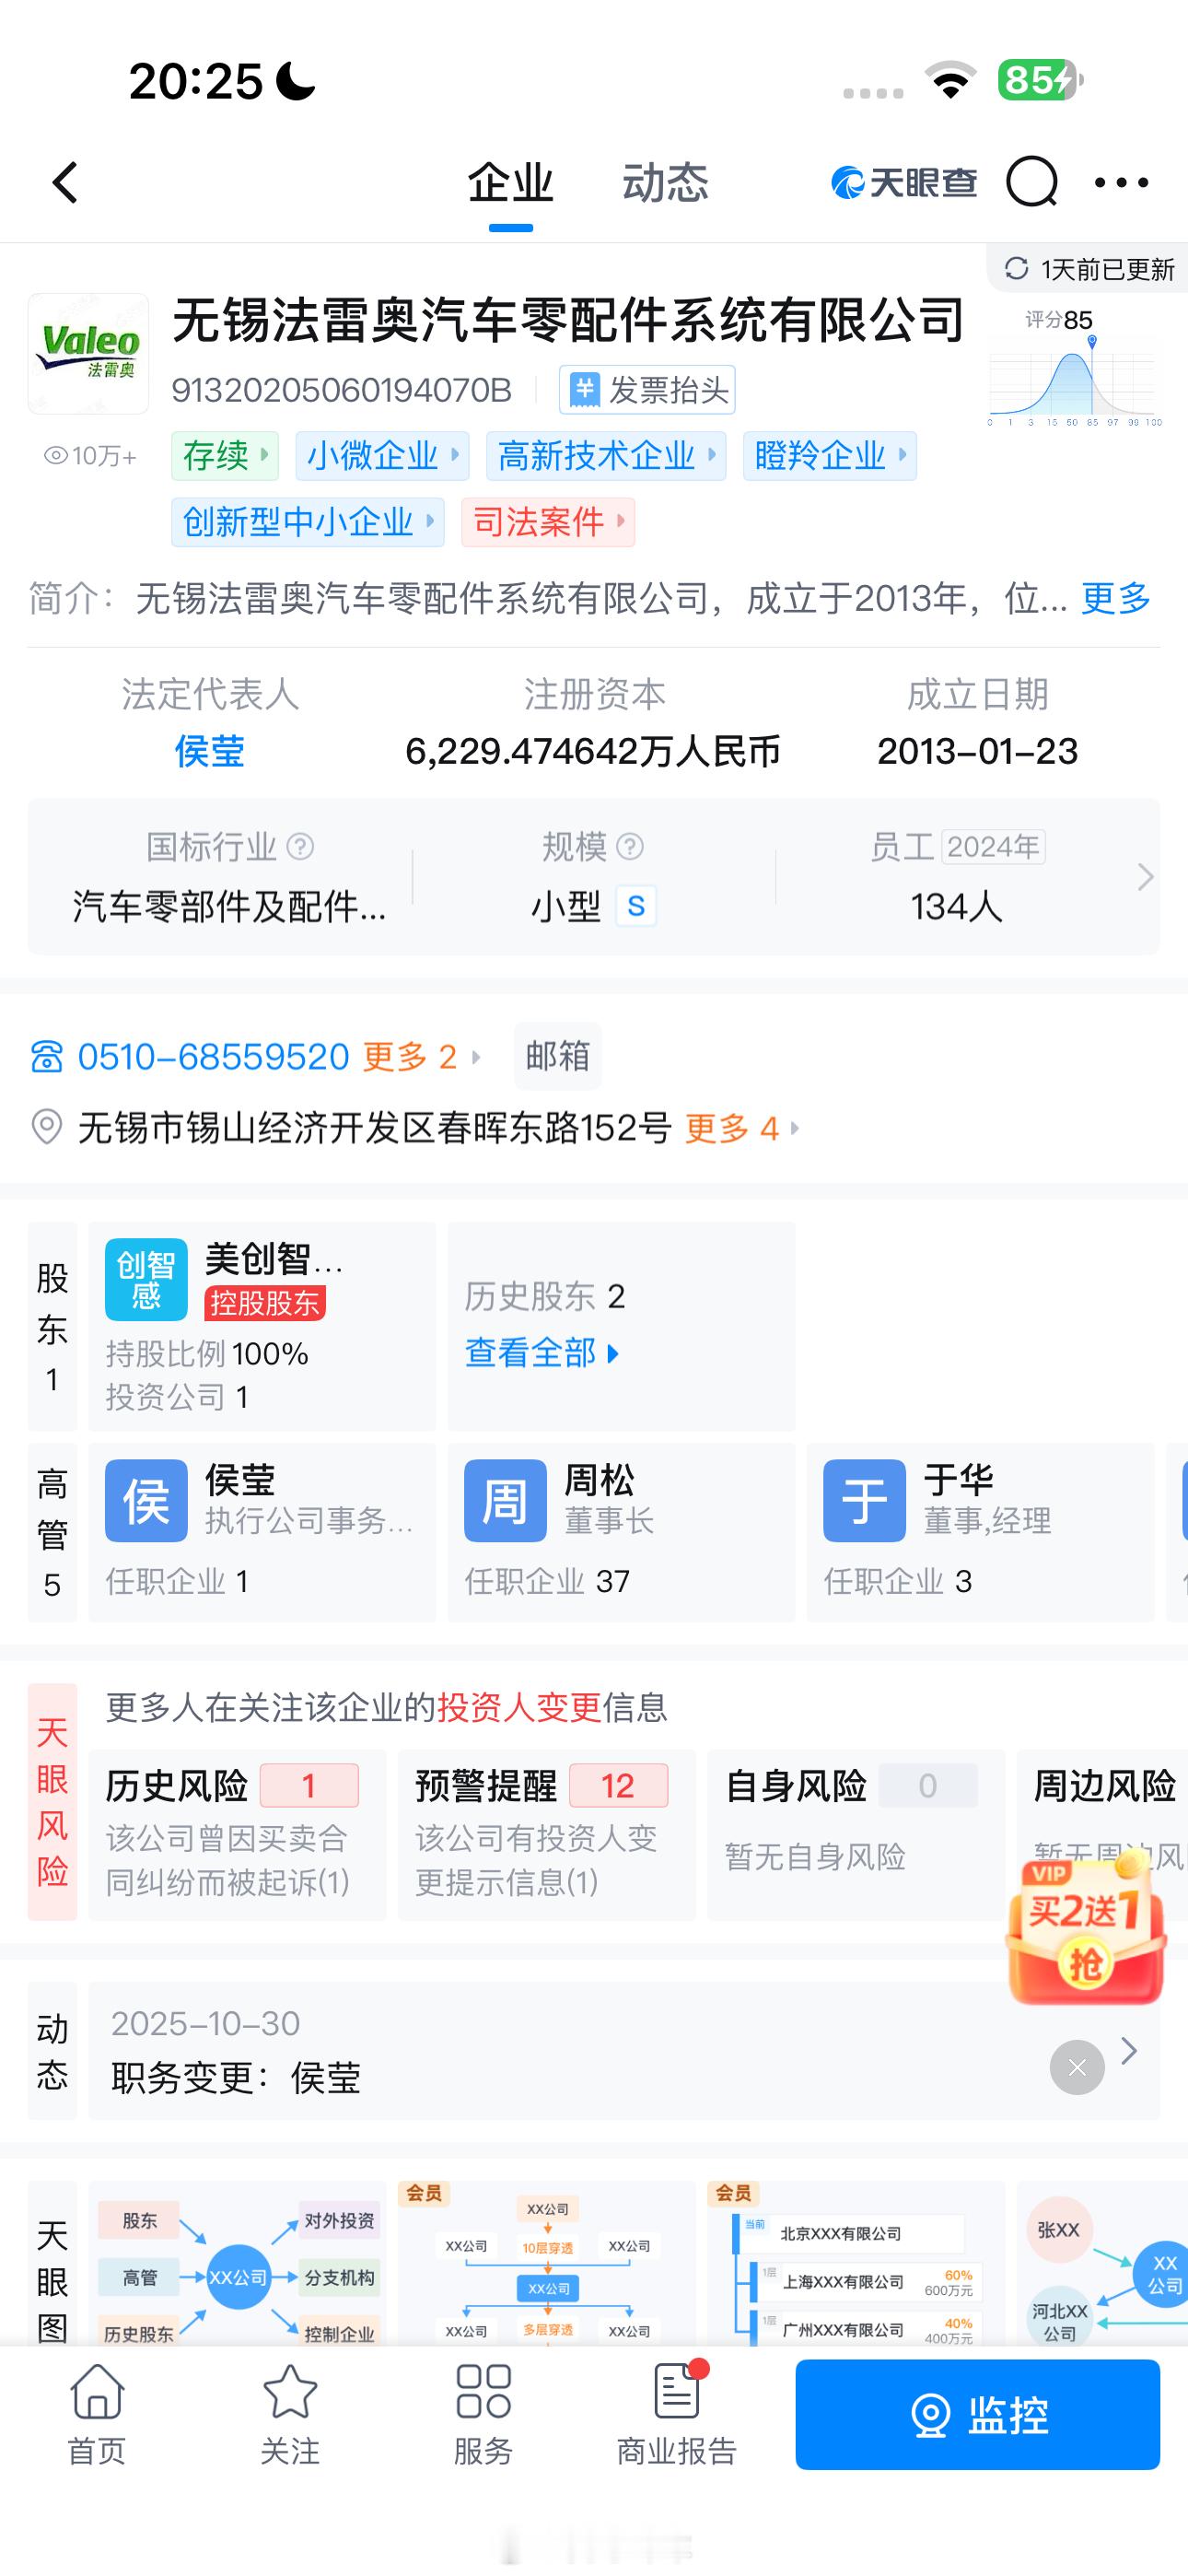1188x2576 pixels.
Task: Expand the 小微企业 tag
Action: 382,456
